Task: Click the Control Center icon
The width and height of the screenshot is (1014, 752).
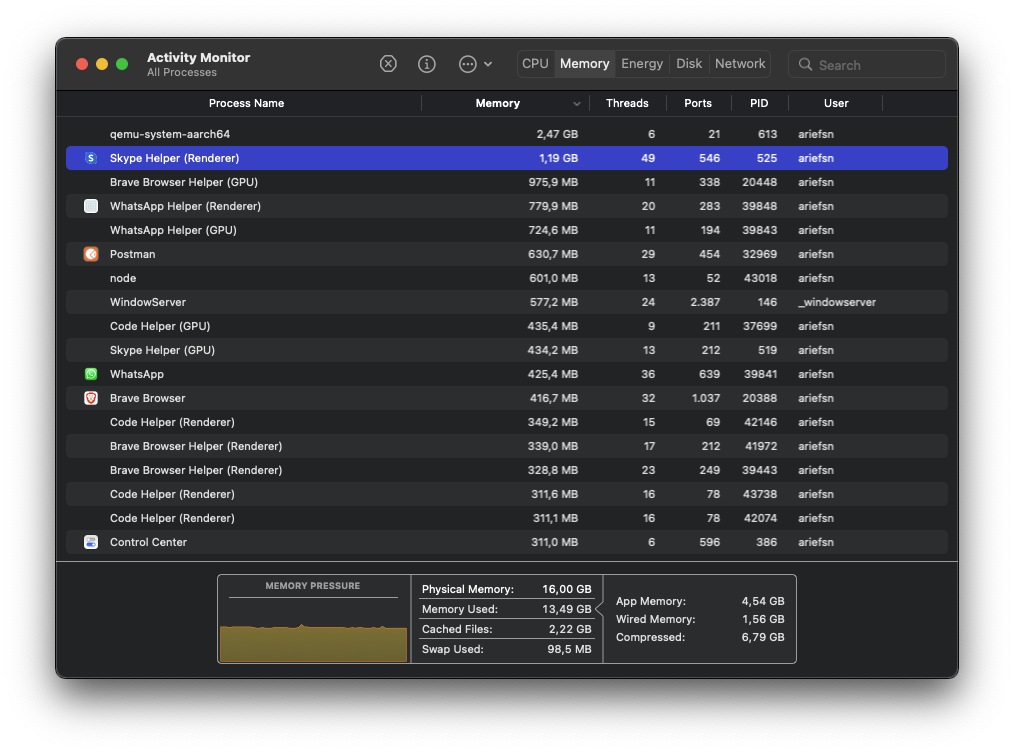Action: (91, 542)
